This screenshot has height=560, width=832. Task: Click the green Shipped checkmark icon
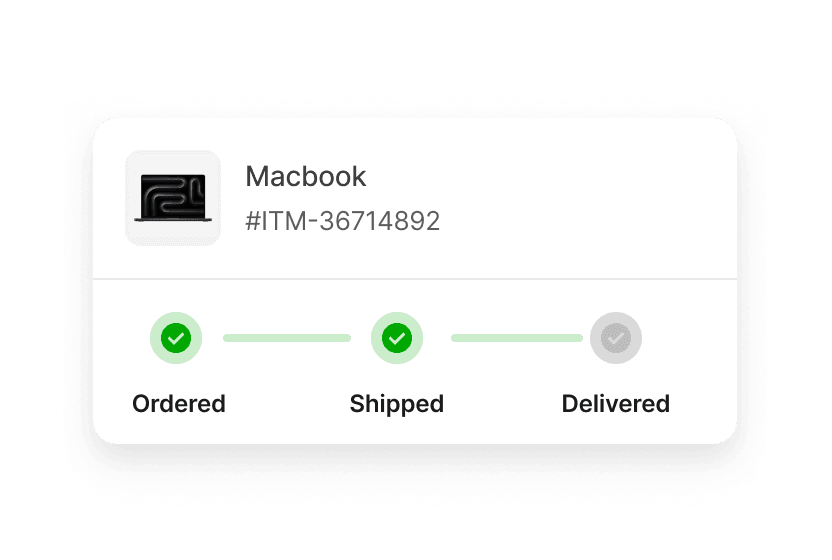(x=396, y=338)
